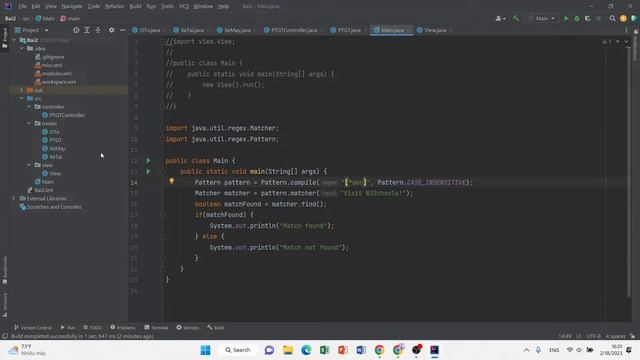Expand the External Libraries node
Image resolution: width=640 pixels, height=360 pixels.
[14, 198]
